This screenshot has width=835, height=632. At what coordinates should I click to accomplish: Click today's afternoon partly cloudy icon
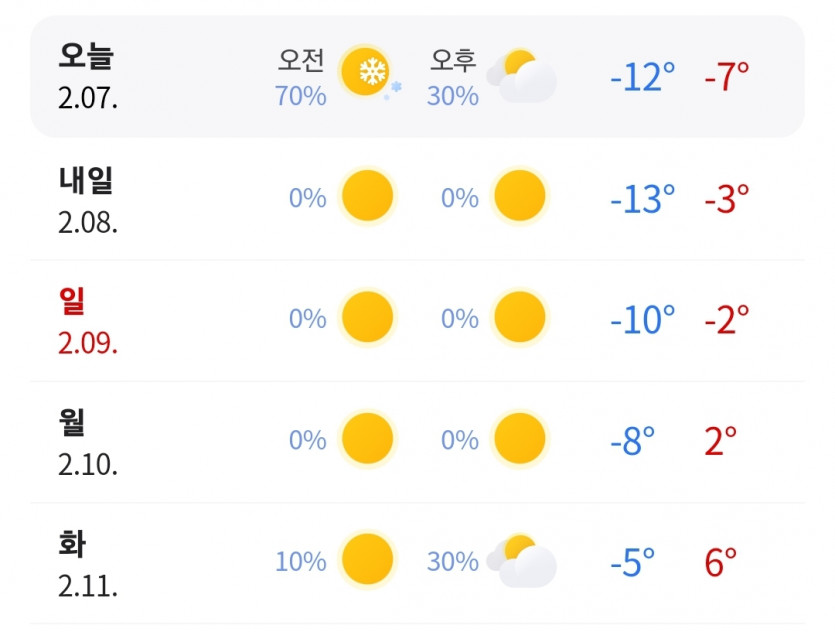pyautogui.click(x=521, y=76)
